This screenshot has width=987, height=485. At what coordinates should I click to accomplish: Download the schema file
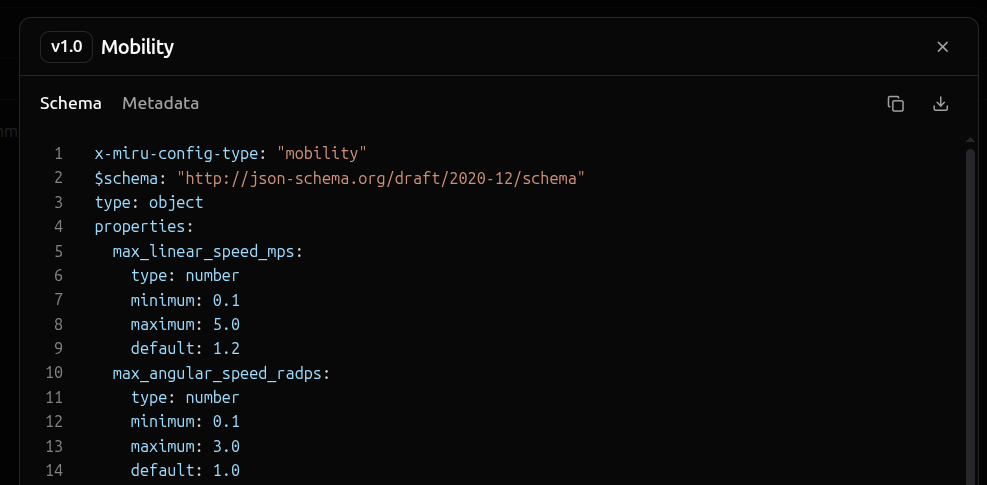(x=940, y=104)
